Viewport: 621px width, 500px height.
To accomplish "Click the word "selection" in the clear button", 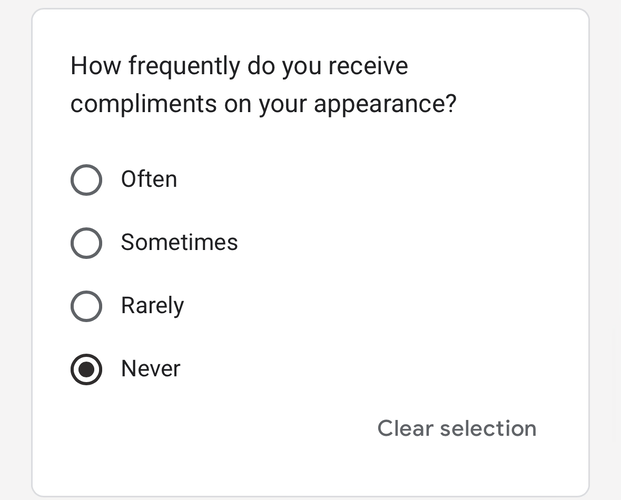I will coord(487,429).
